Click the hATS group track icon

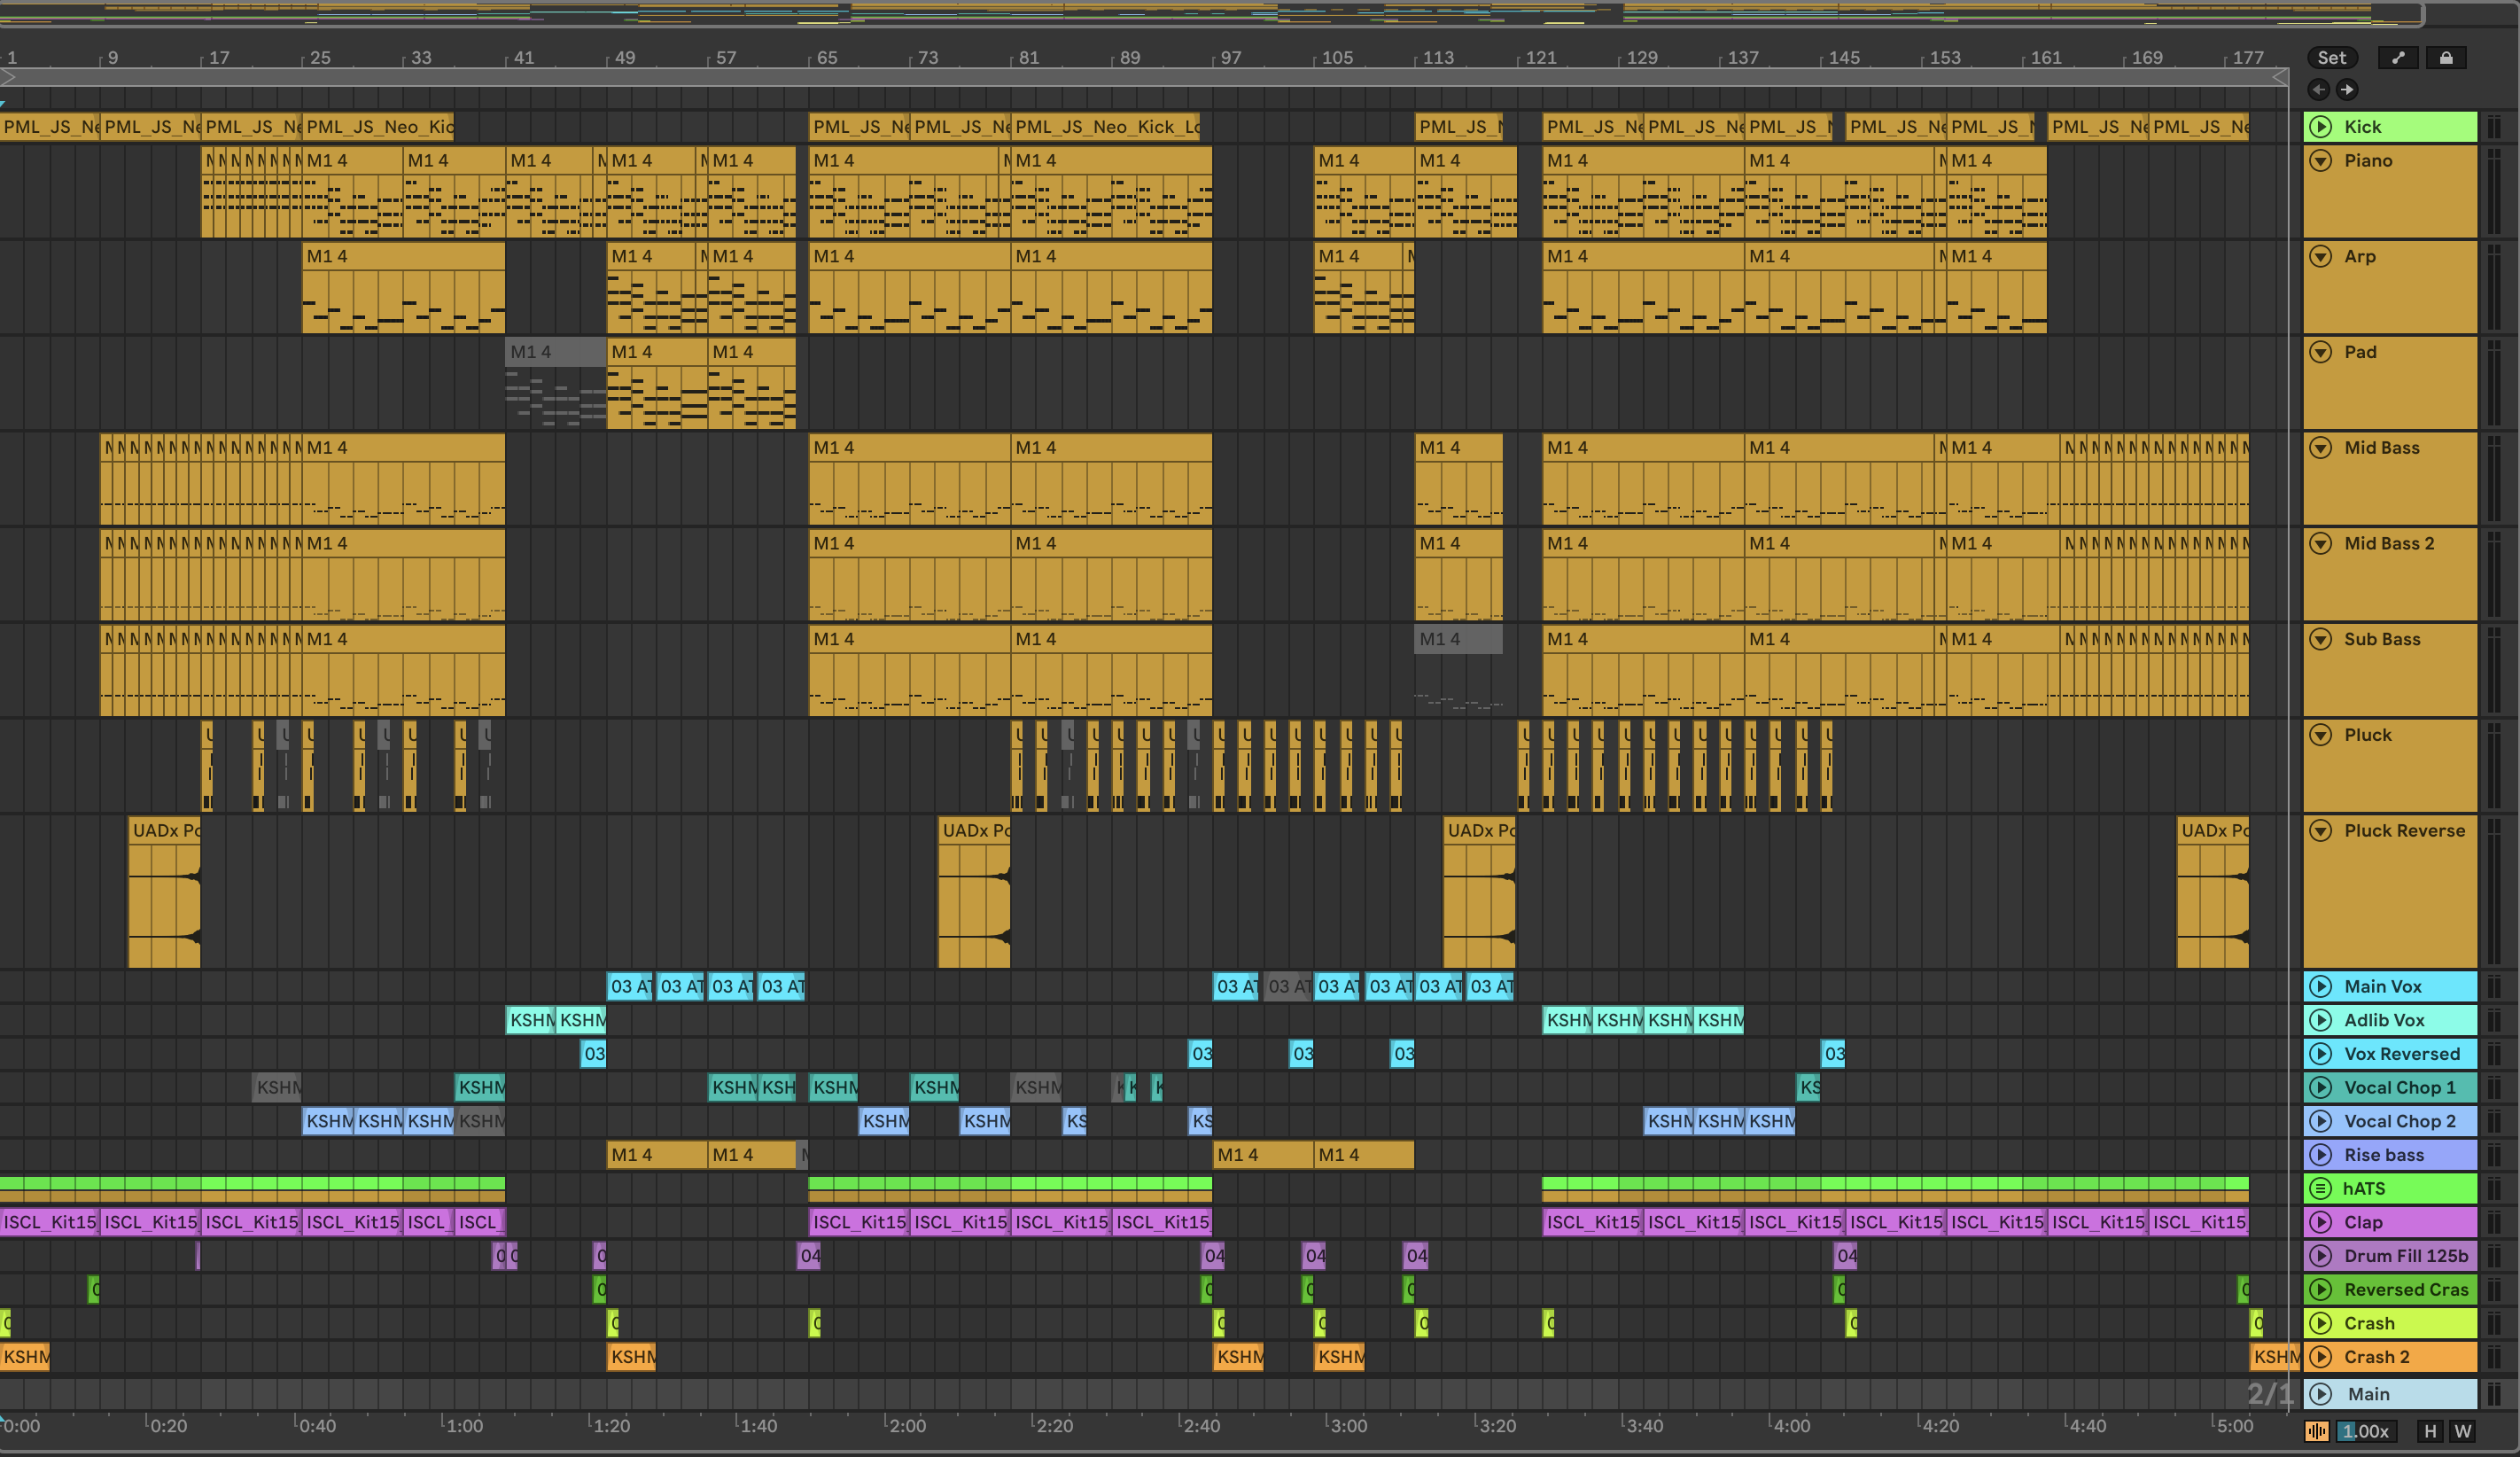click(x=2321, y=1188)
